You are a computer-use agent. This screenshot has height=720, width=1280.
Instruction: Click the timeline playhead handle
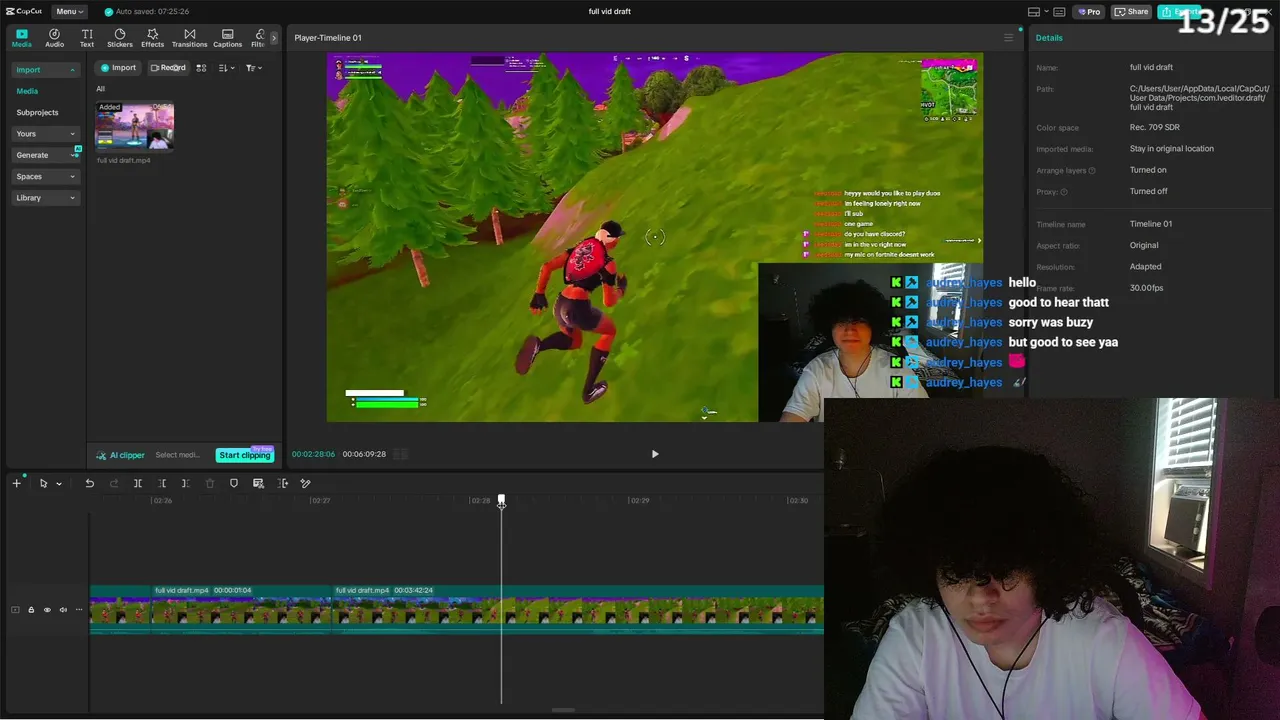click(501, 500)
